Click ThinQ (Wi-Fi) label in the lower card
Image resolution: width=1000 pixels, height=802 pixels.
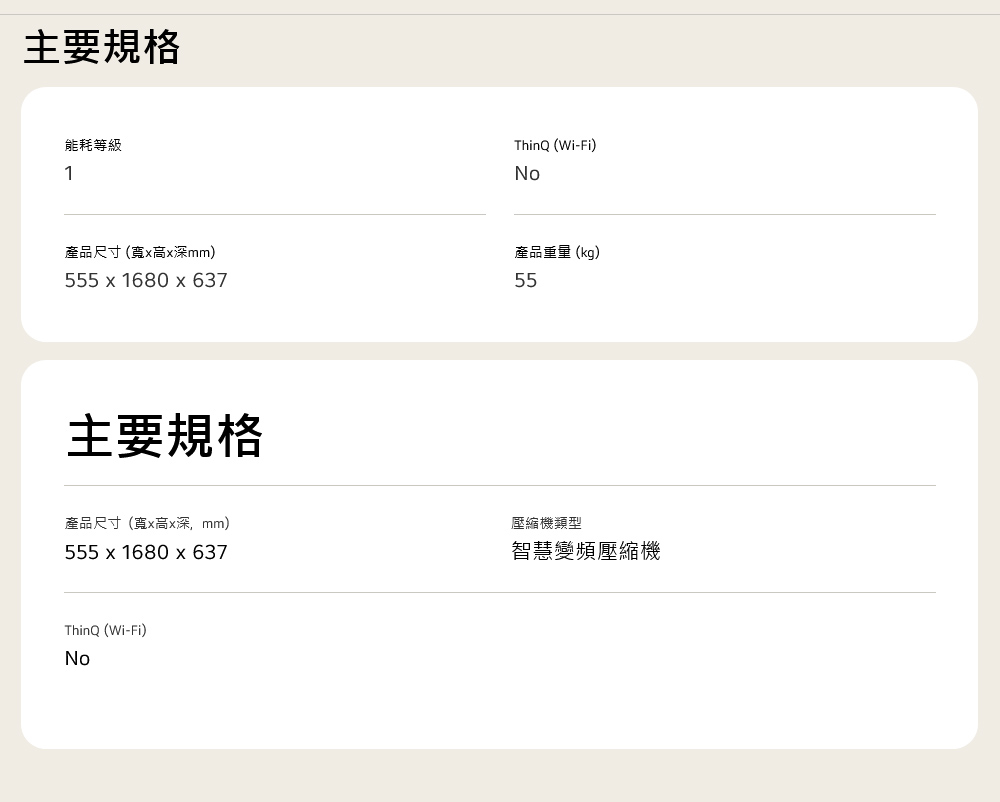click(x=105, y=630)
